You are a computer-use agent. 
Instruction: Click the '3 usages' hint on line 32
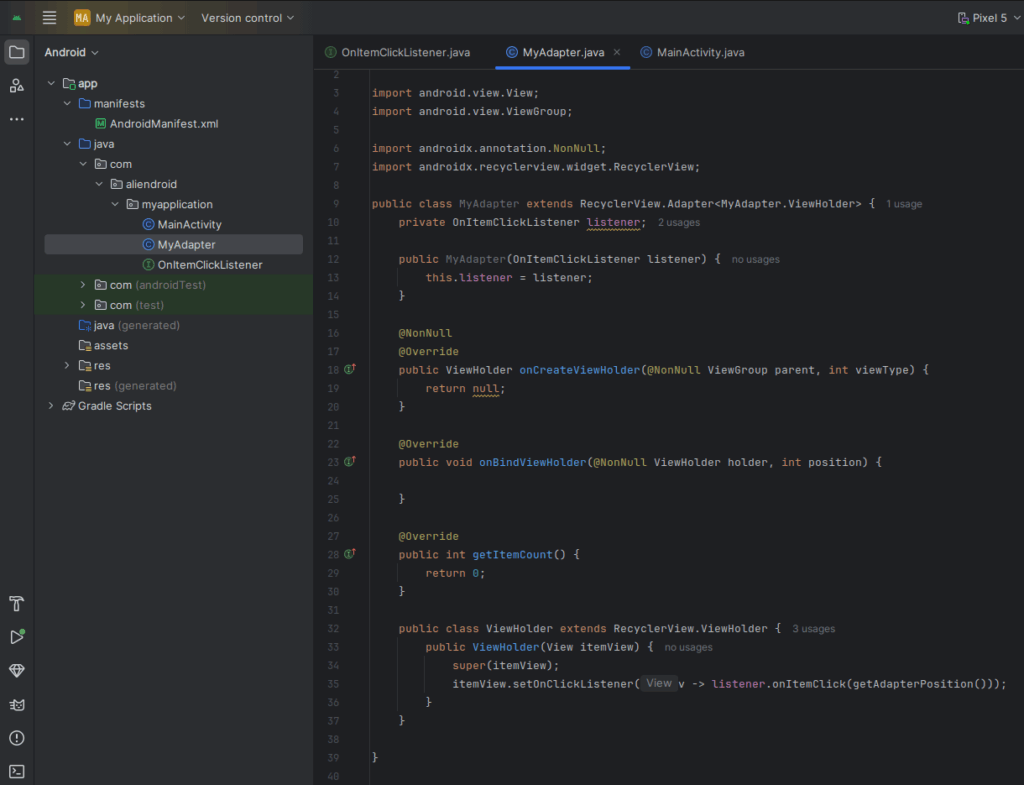814,629
